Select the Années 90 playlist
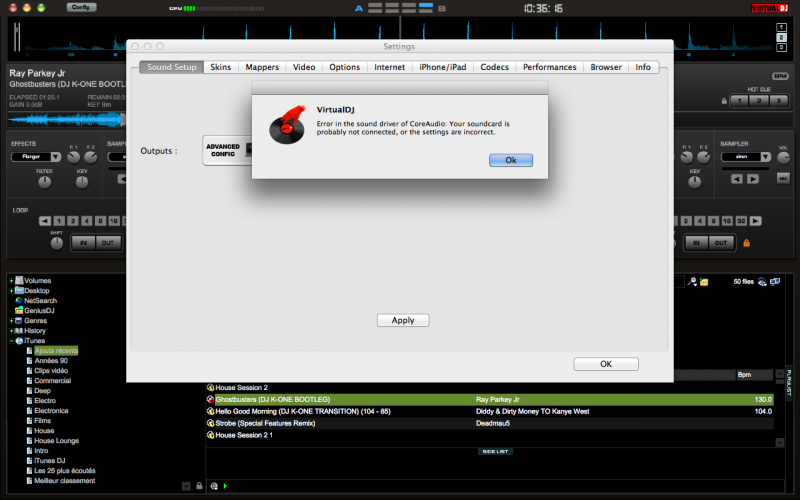This screenshot has width=800, height=500. (x=51, y=361)
